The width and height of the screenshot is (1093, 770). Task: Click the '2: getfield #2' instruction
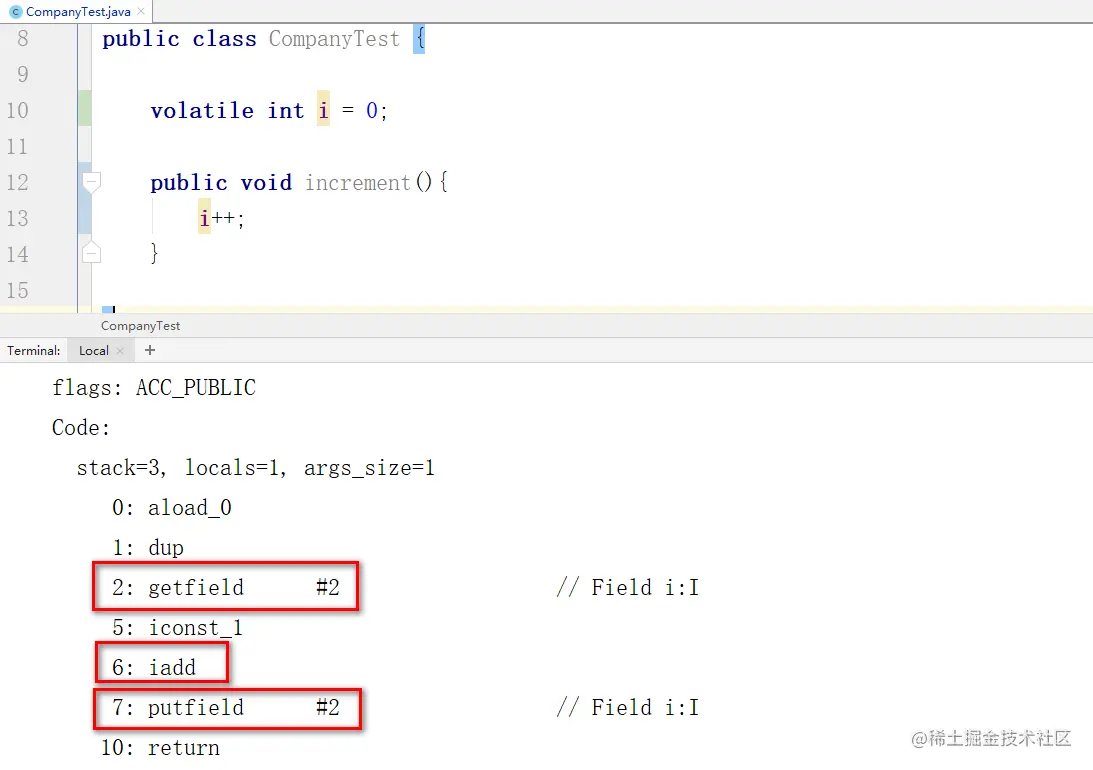pos(226,587)
